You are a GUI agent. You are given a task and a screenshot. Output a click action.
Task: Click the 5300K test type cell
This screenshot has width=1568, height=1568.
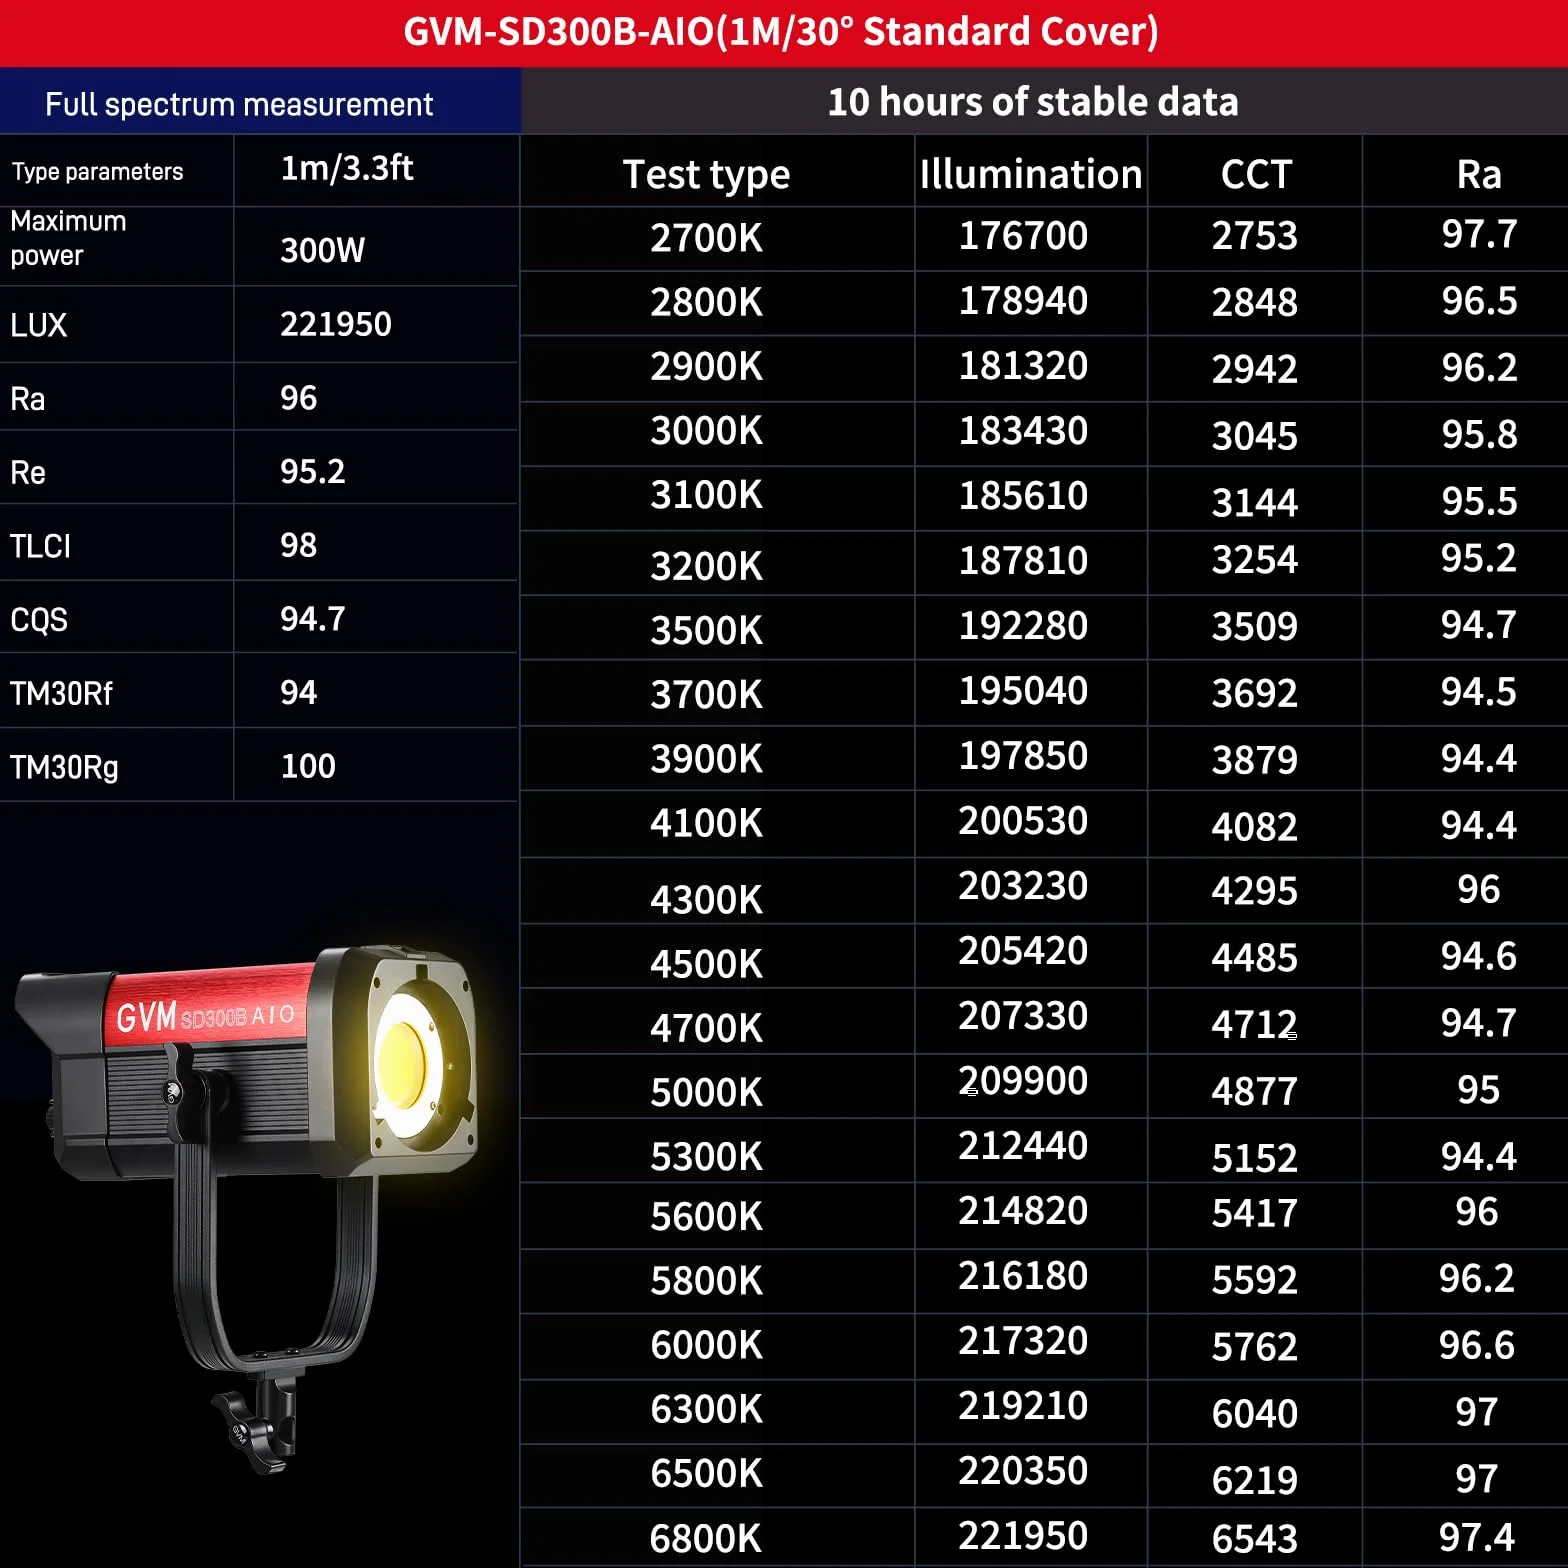706,1157
